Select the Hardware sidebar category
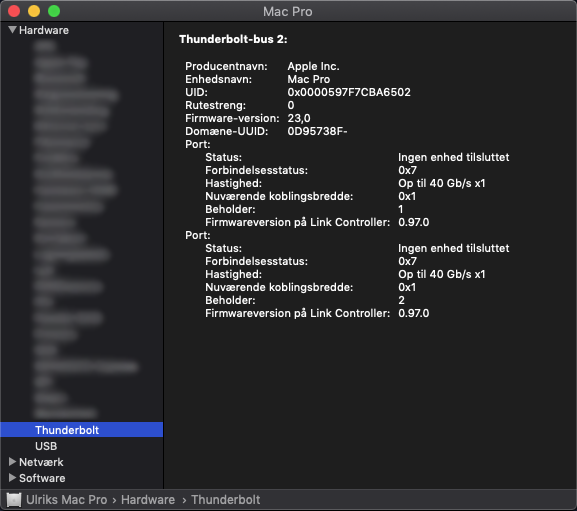Image resolution: width=577 pixels, height=511 pixels. coord(44,30)
